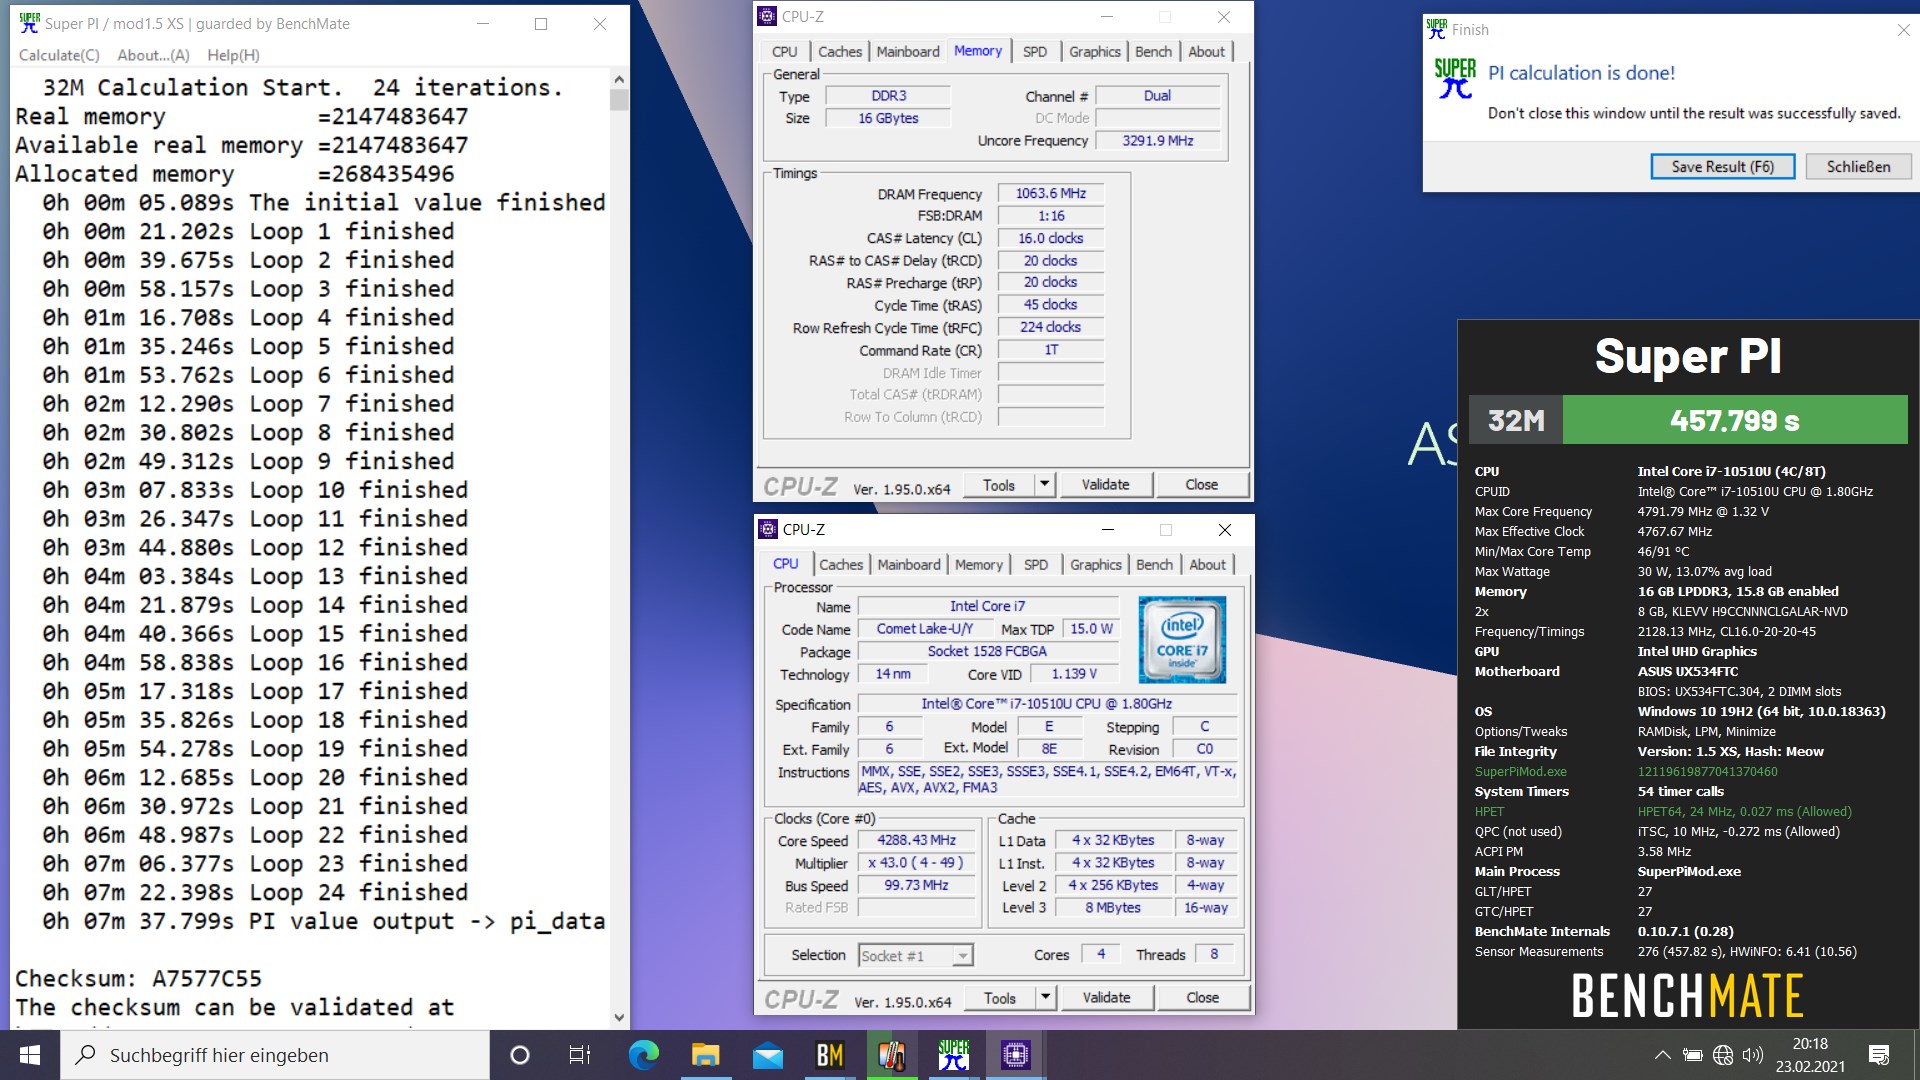Screen dimensions: 1920x1080
Task: Switch to BenchMate taskbar icon
Action: (830, 1055)
